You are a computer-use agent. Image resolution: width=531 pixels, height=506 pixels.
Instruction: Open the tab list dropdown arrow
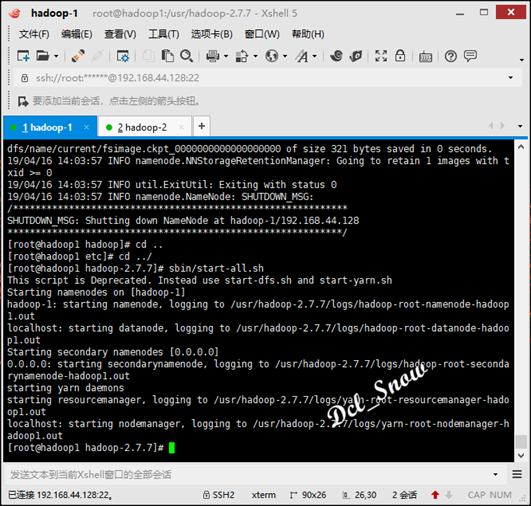520,126
